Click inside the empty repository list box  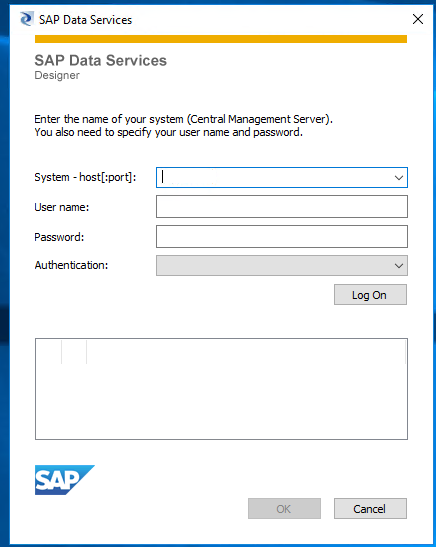tap(221, 389)
